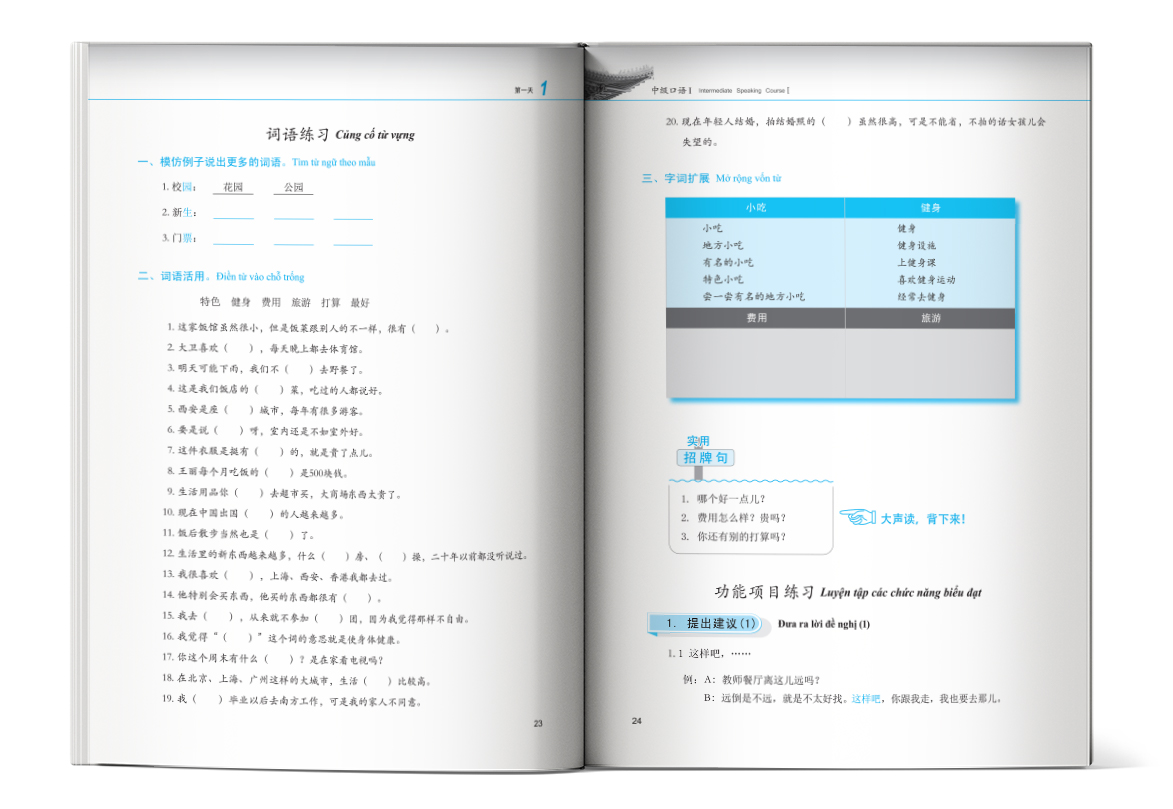Click page number 23 on the left page
This screenshot has width=1173, height=809.
538,723
